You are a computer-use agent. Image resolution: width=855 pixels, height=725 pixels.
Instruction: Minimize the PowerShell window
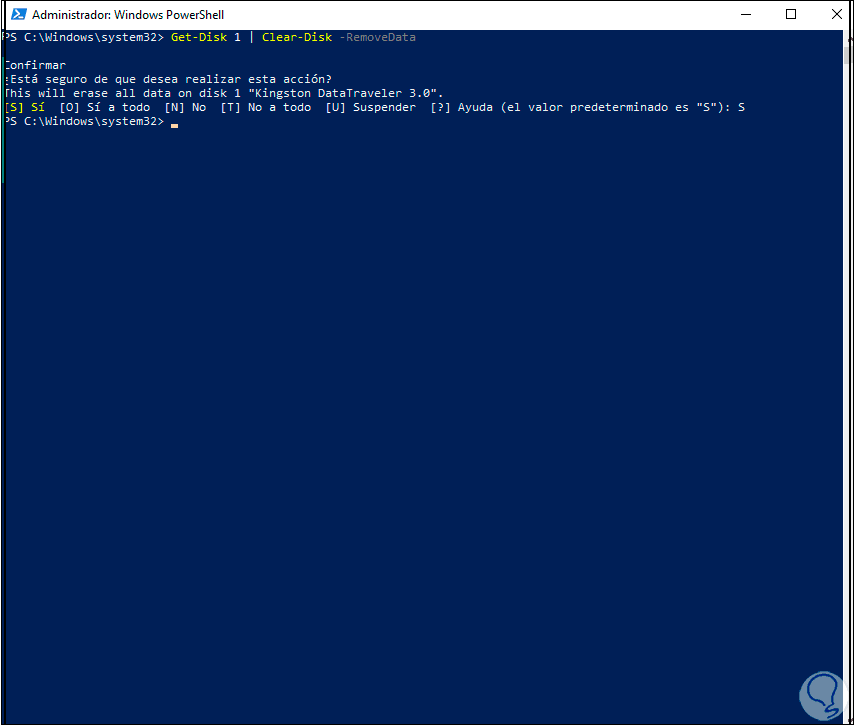(744, 15)
